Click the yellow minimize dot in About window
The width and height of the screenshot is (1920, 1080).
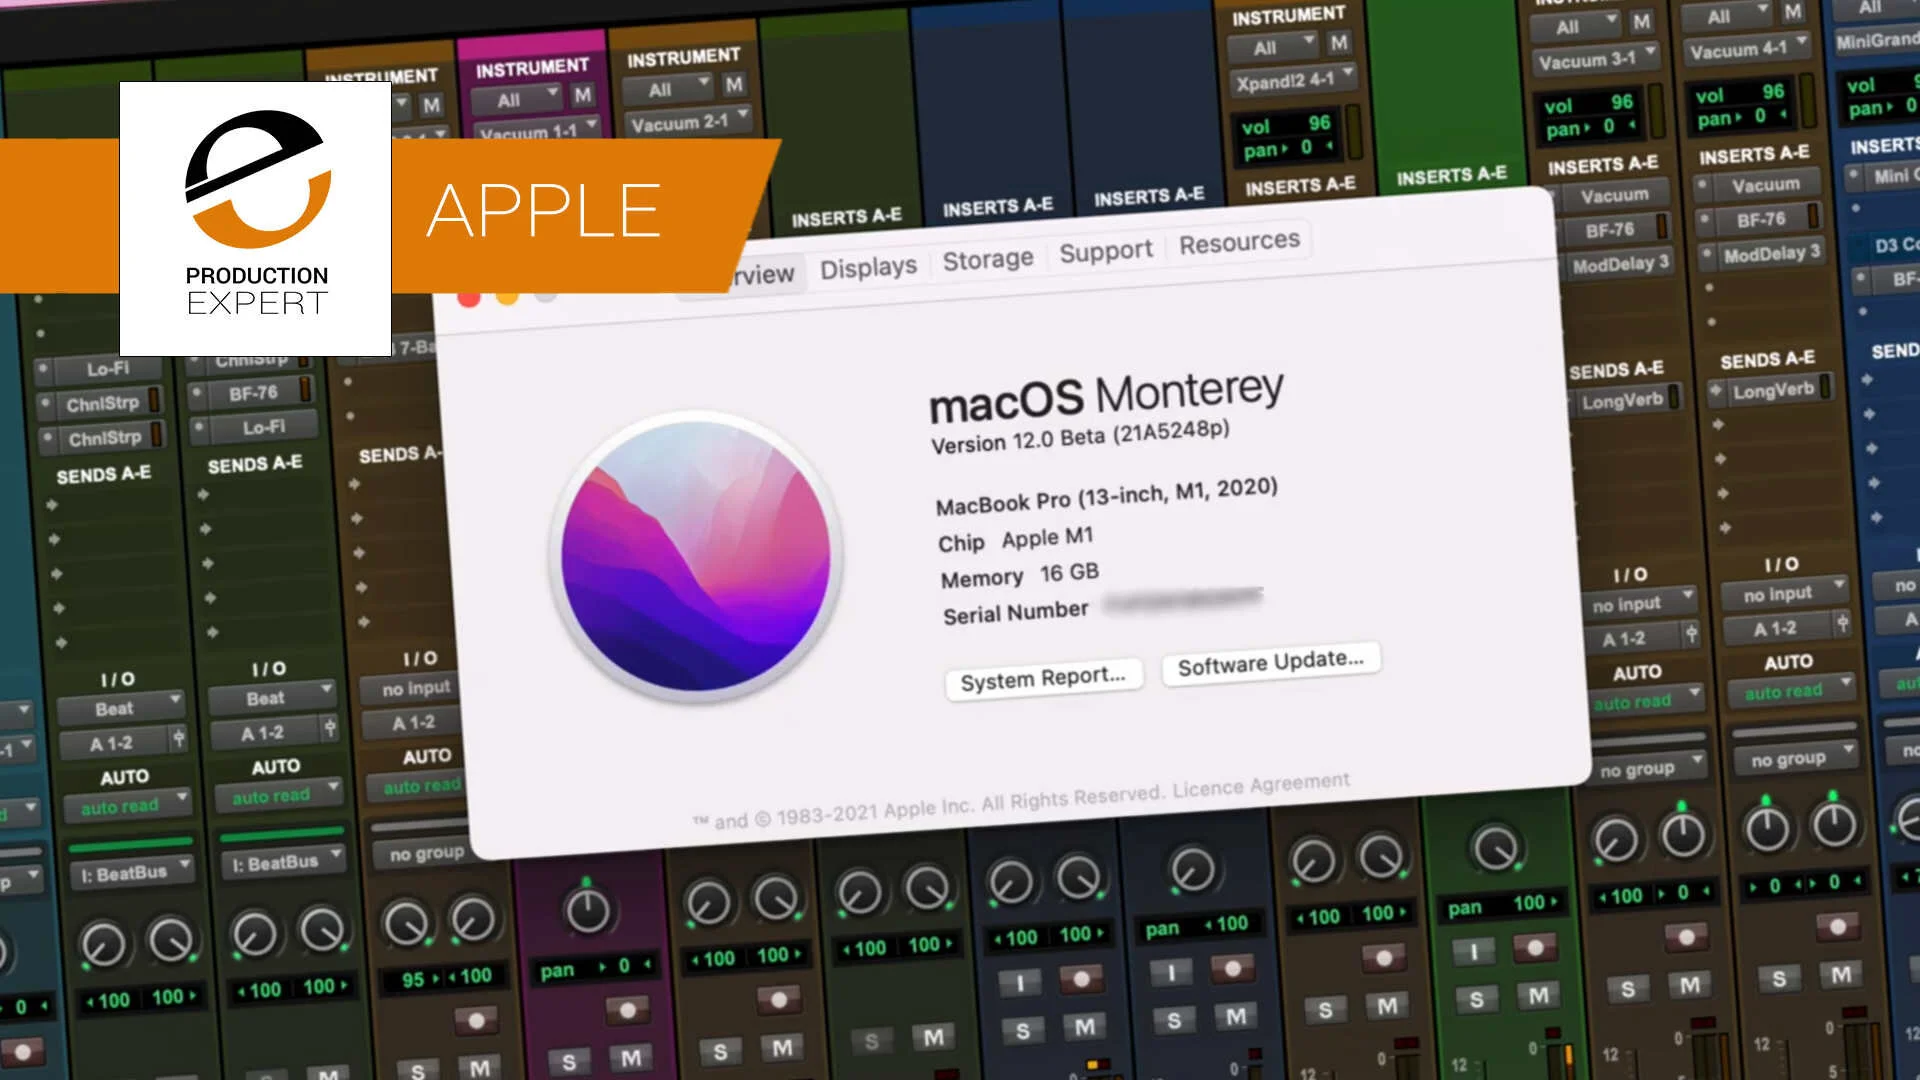(507, 298)
